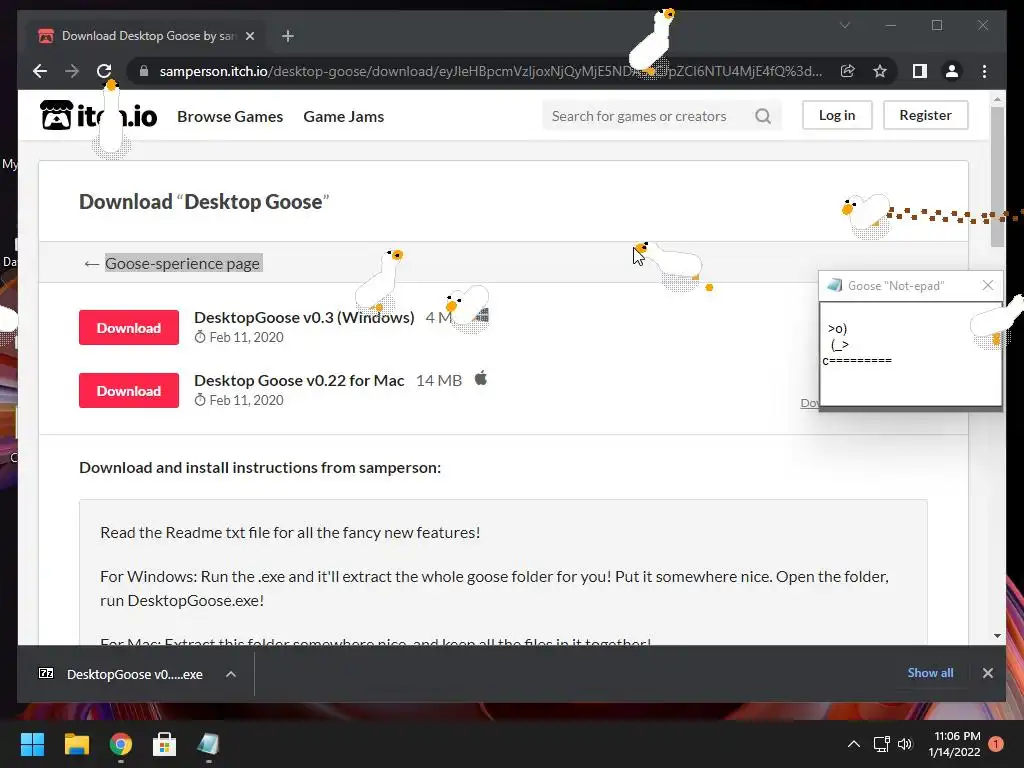This screenshot has height=768, width=1024.
Task: Click the Chrome icon in the taskbar
Action: (121, 744)
